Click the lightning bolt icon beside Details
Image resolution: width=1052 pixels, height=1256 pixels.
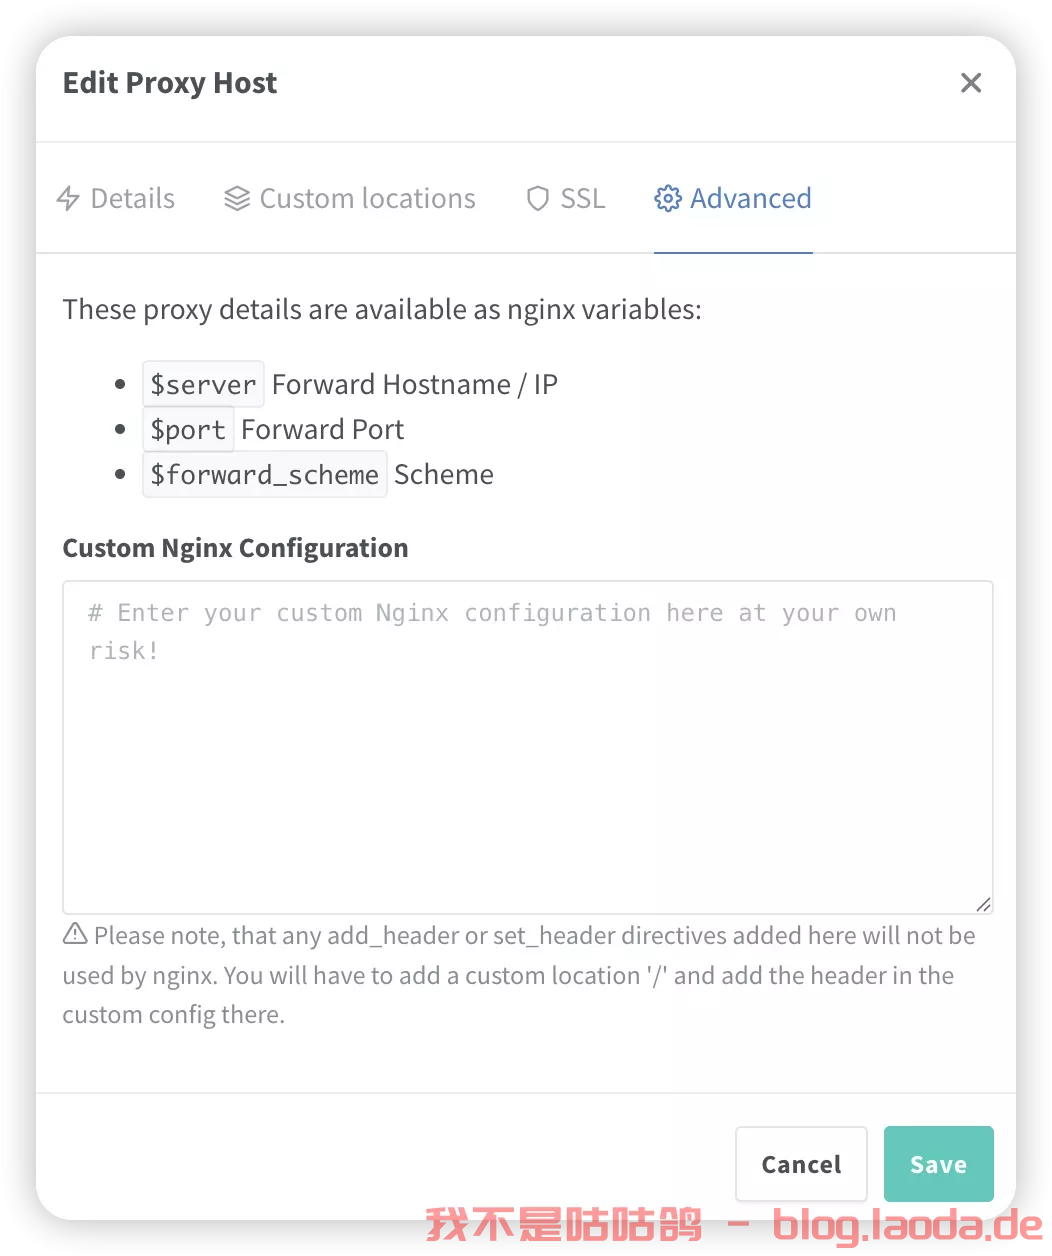tap(68, 199)
